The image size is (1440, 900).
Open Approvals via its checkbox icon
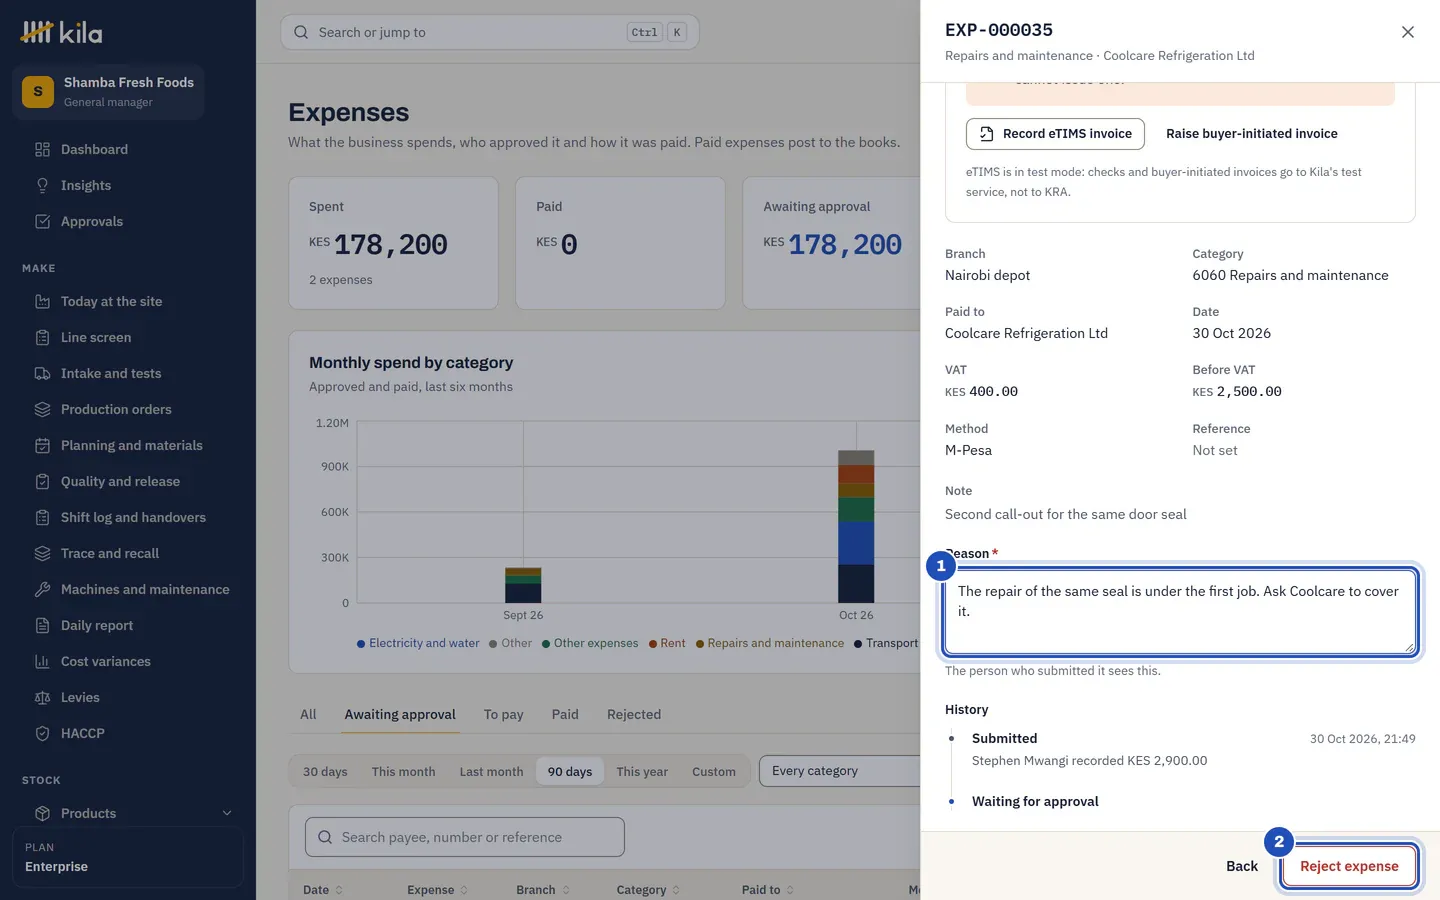click(42, 221)
